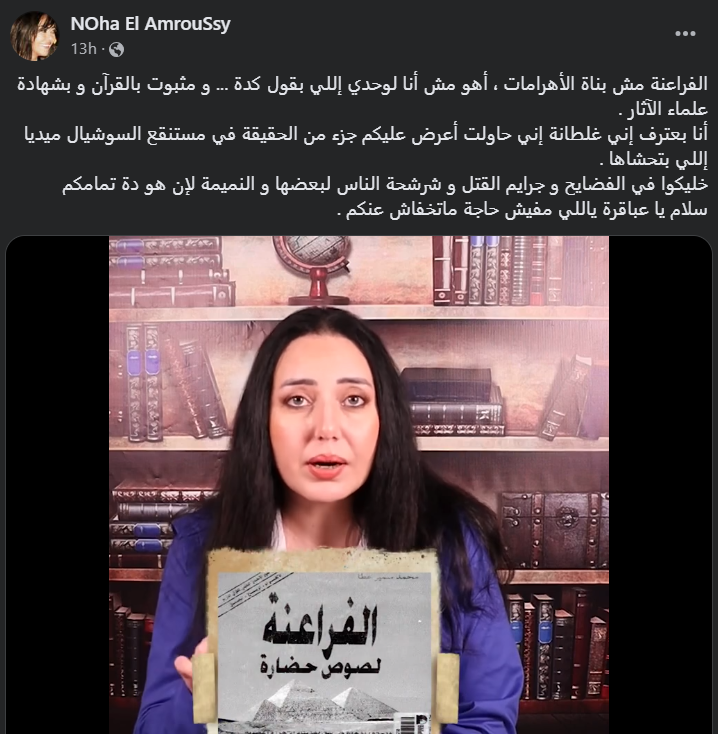Open NOha El AmrouSsy profile picture
This screenshot has height=734, width=718.
point(34,36)
